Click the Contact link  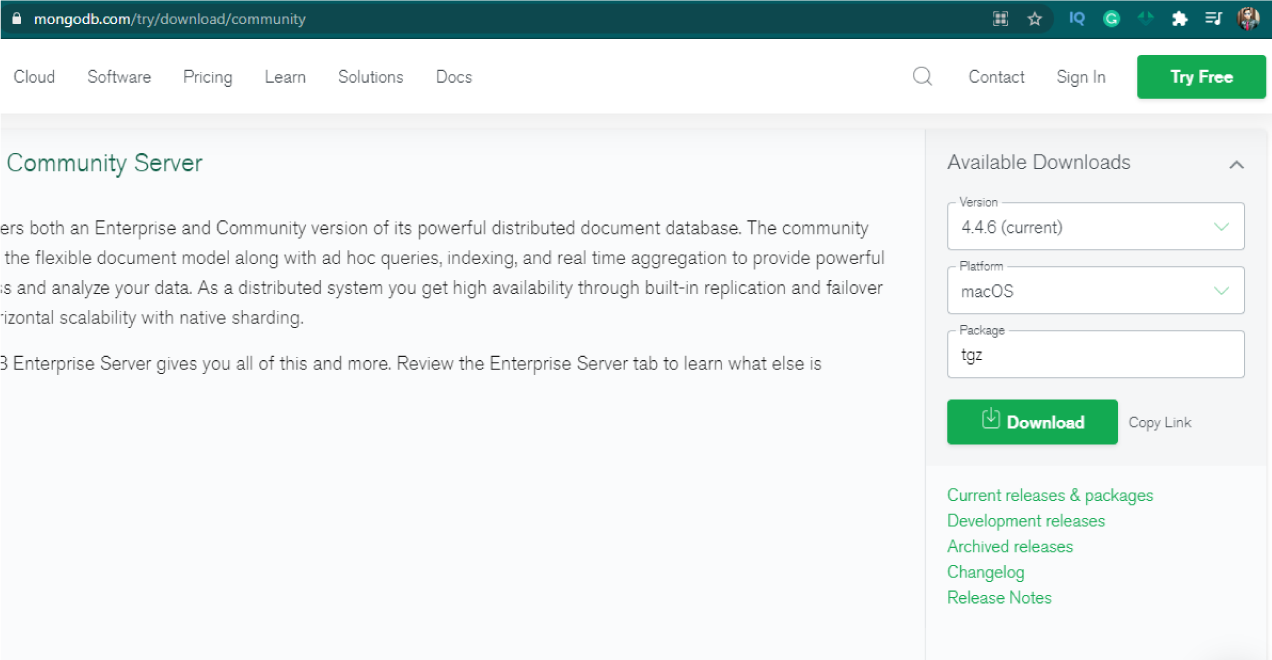click(996, 77)
